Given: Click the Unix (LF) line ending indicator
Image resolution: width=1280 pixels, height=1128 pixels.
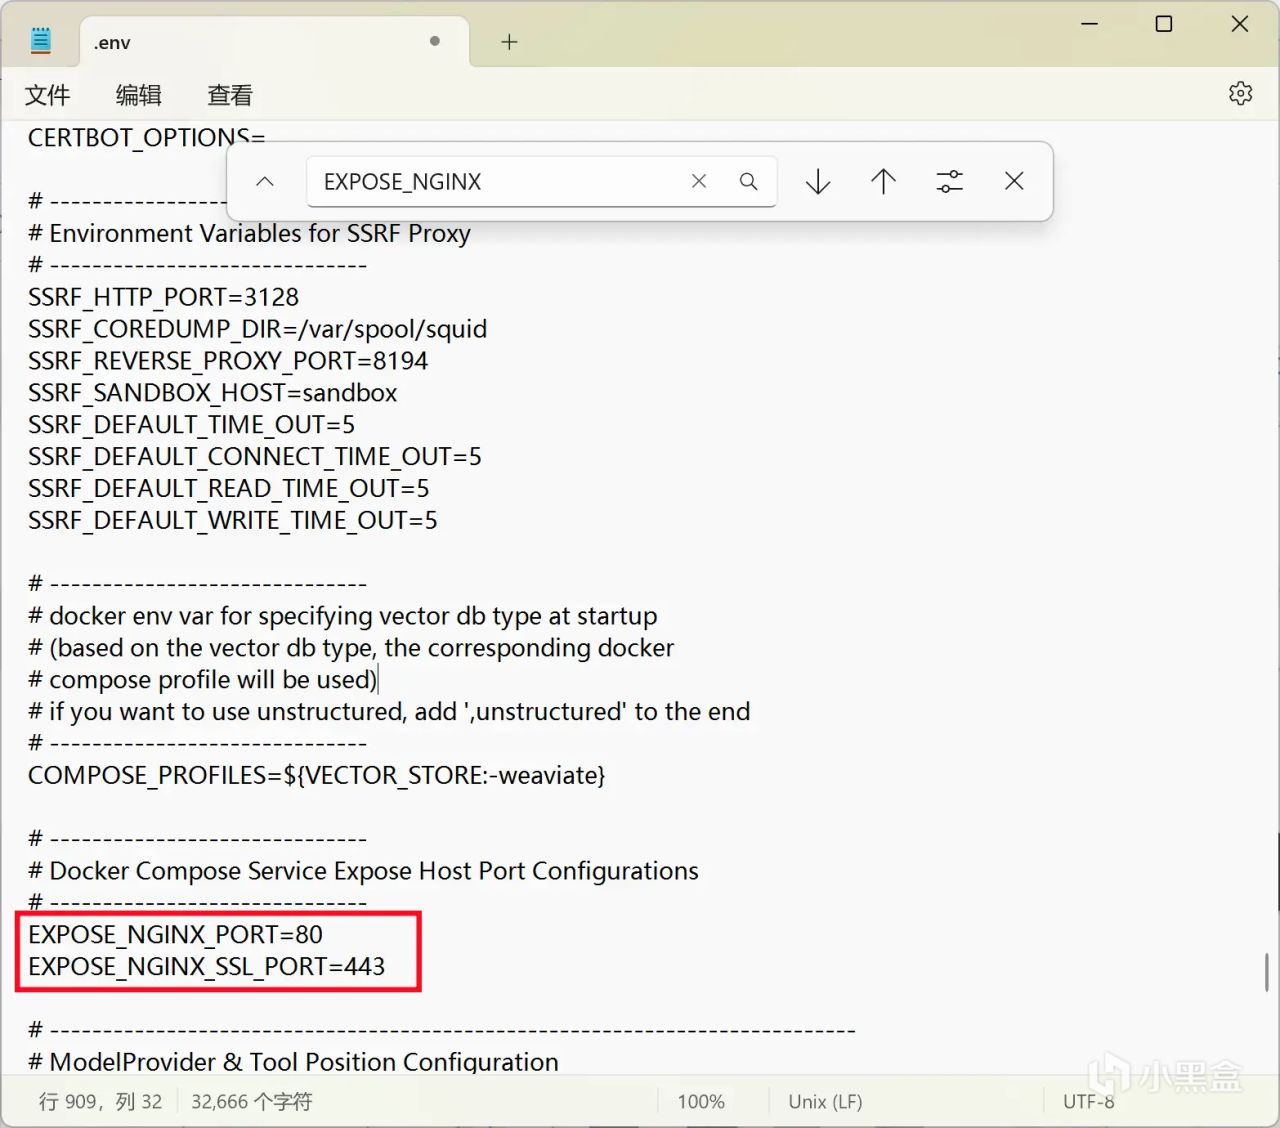Looking at the screenshot, I should [x=825, y=1101].
